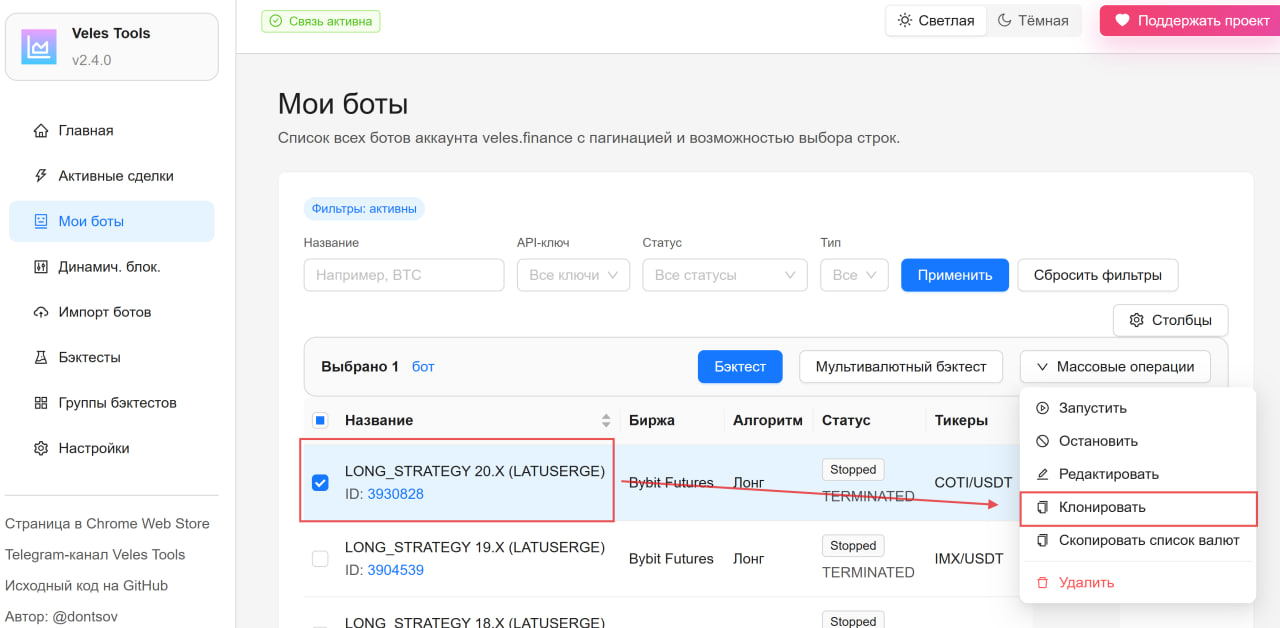Open bot ID link 3904539
The image size is (1280, 628).
pos(396,570)
